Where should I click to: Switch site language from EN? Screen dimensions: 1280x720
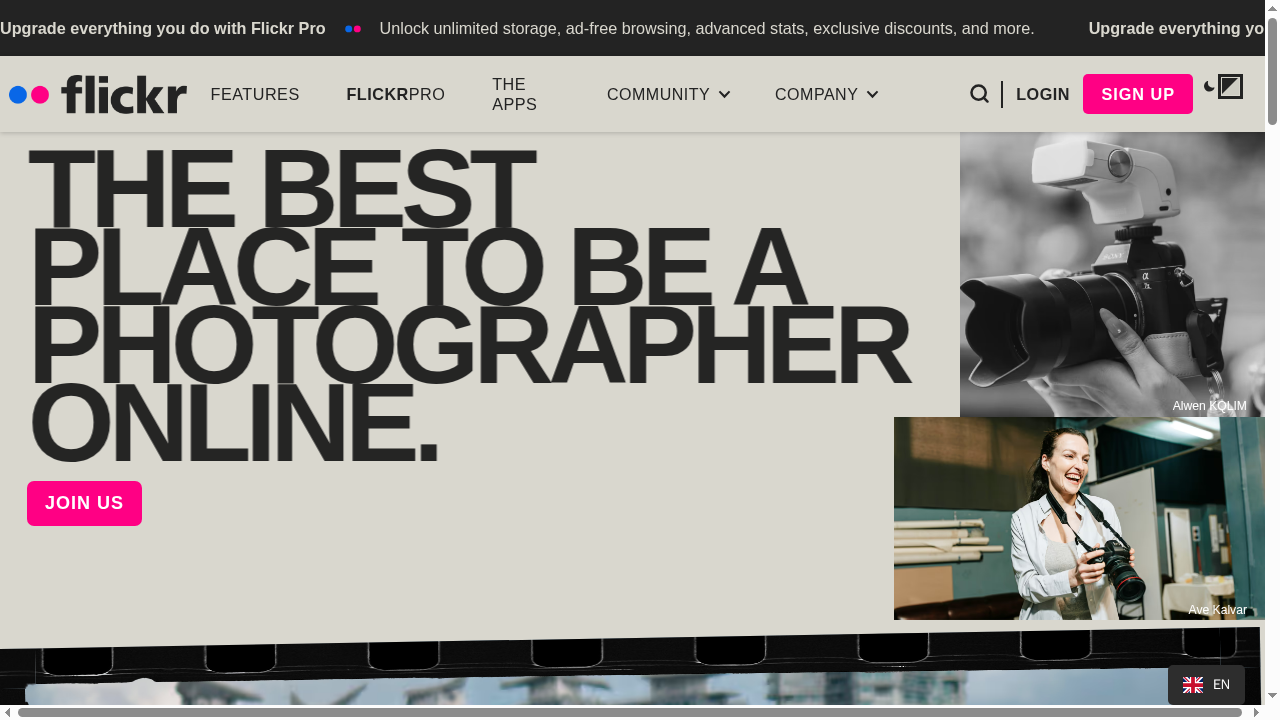tap(1207, 685)
